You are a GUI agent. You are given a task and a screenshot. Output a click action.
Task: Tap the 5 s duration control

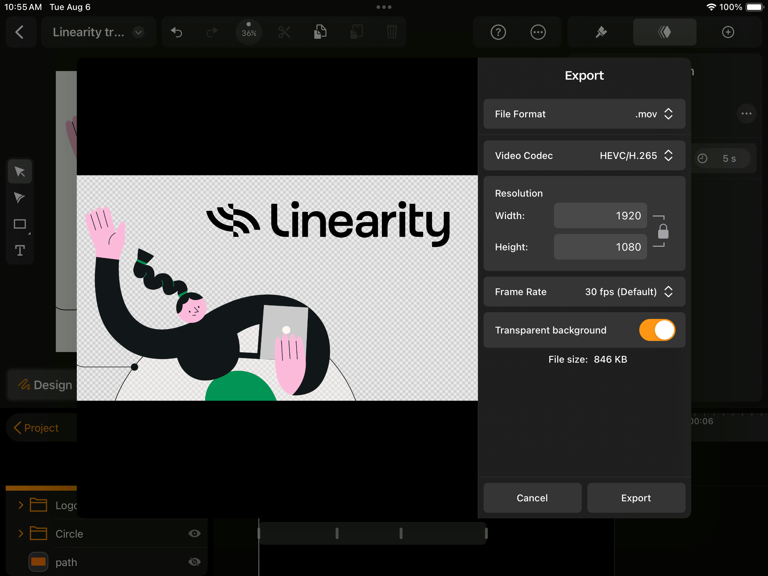[721, 158]
